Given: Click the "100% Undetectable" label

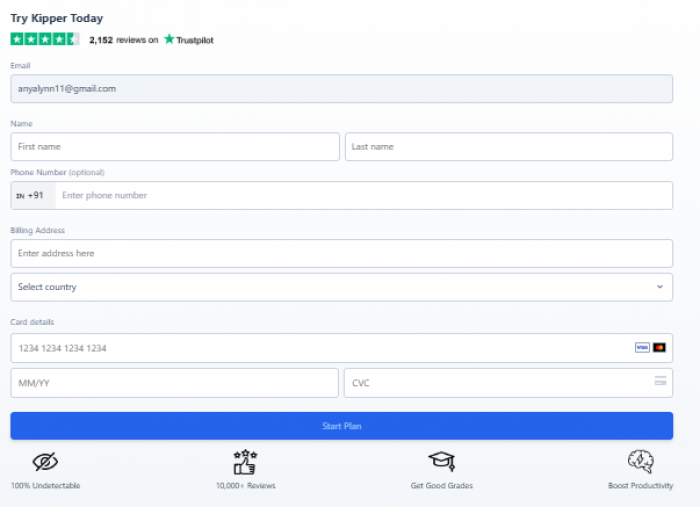Looking at the screenshot, I should click(46, 486).
